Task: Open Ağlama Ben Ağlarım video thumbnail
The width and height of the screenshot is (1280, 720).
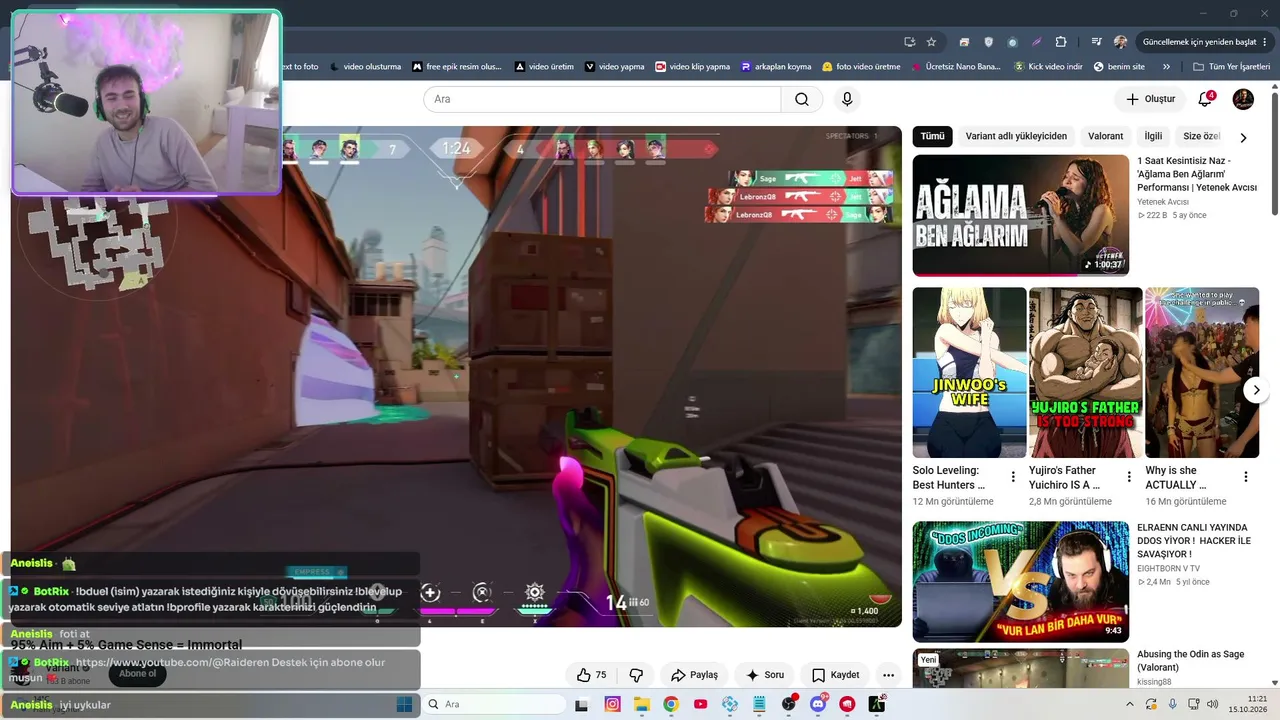Action: (x=1020, y=215)
